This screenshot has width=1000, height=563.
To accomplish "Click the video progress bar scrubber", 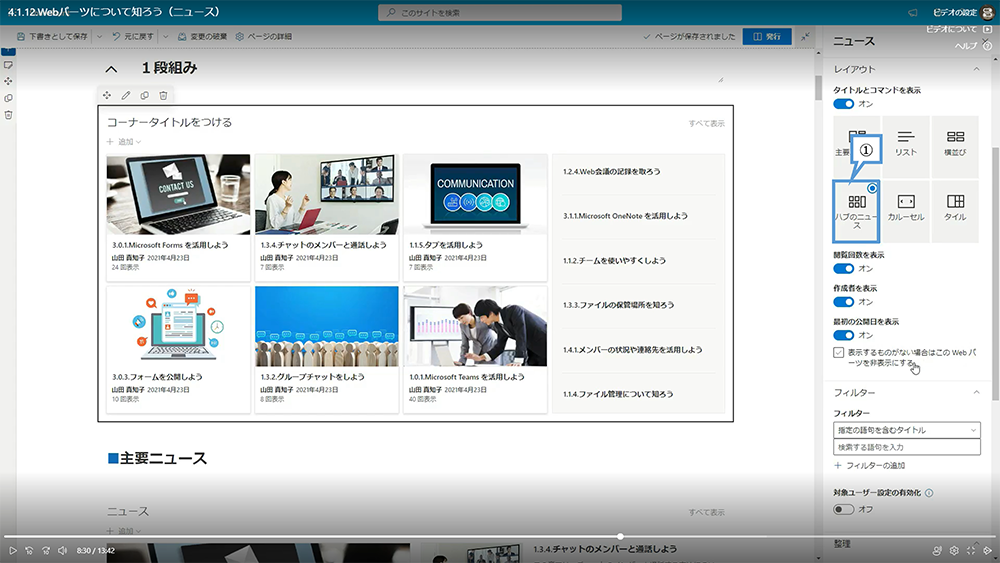I will [x=620, y=536].
